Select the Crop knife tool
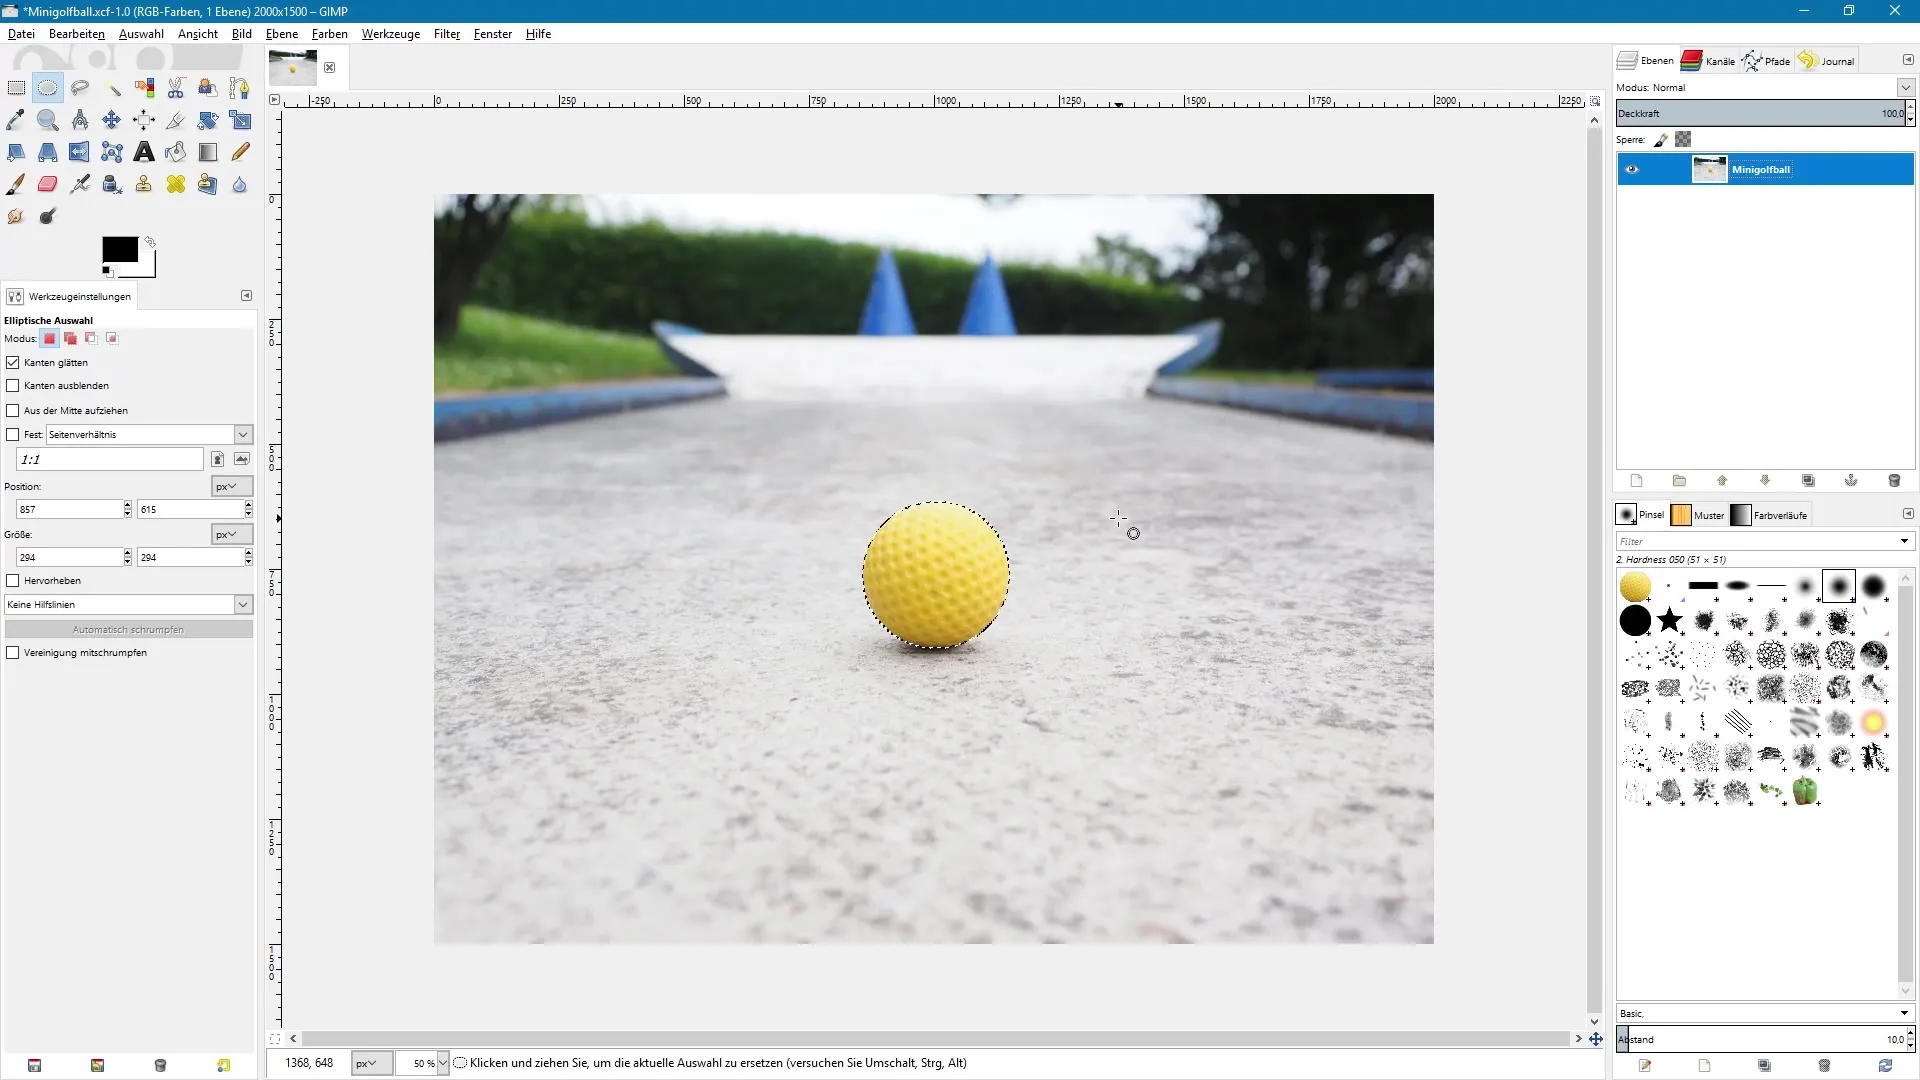The image size is (1920, 1080). point(176,120)
